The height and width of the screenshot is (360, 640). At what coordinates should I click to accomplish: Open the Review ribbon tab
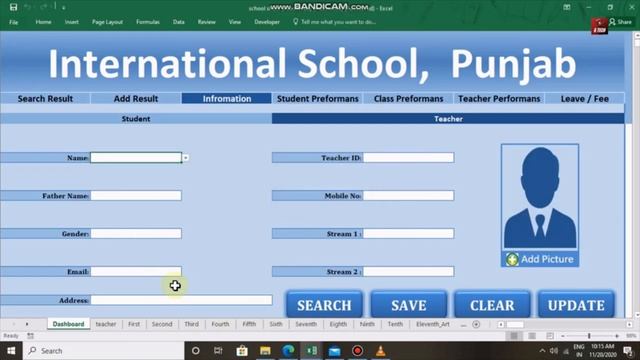207,22
